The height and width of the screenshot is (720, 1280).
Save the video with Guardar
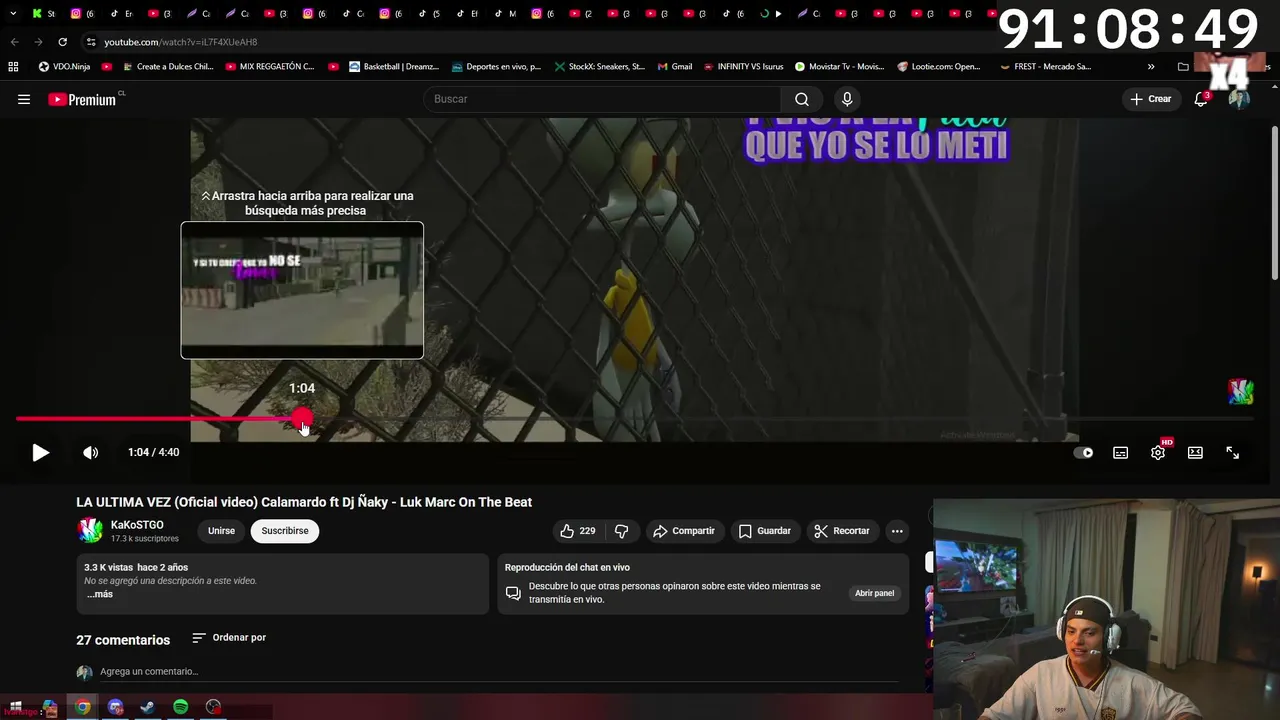(x=764, y=531)
